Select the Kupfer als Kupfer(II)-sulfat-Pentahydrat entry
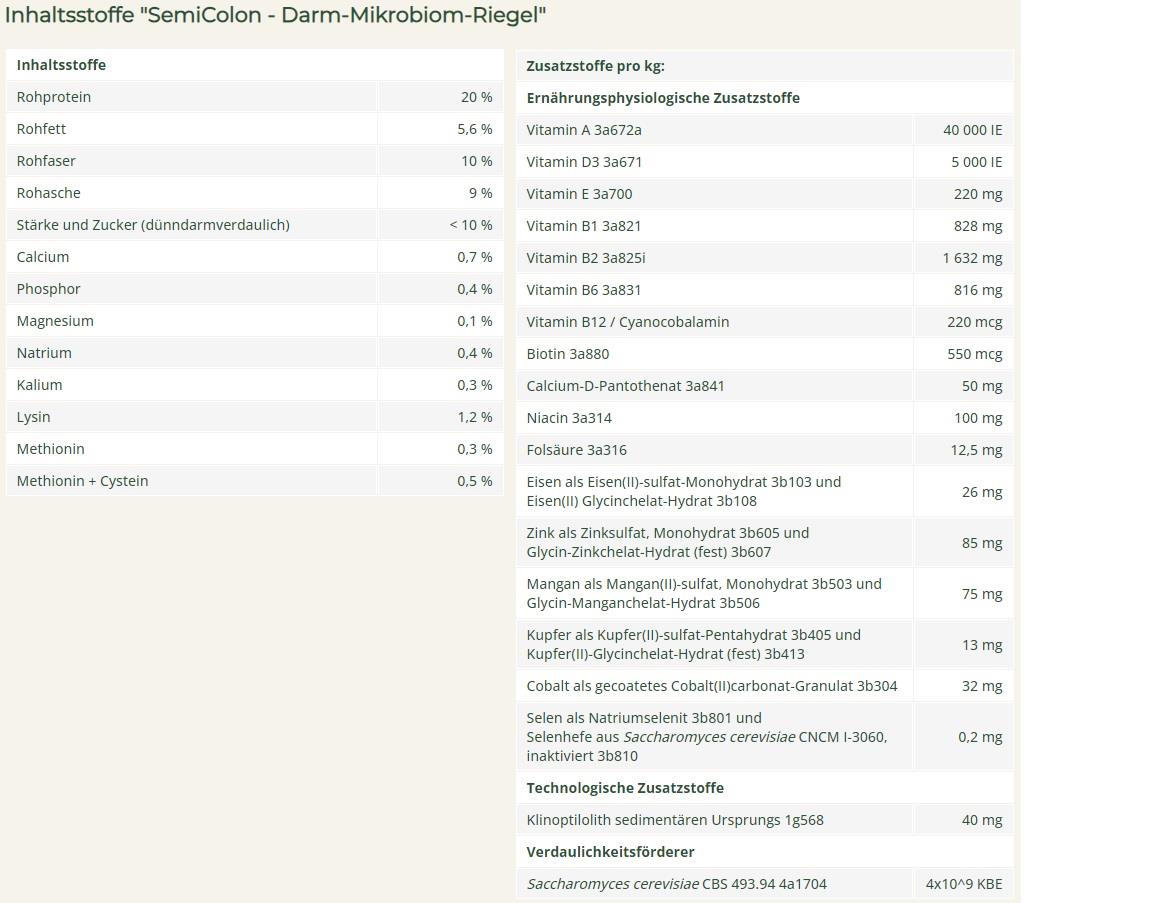This screenshot has height=903, width=1152. point(693,644)
